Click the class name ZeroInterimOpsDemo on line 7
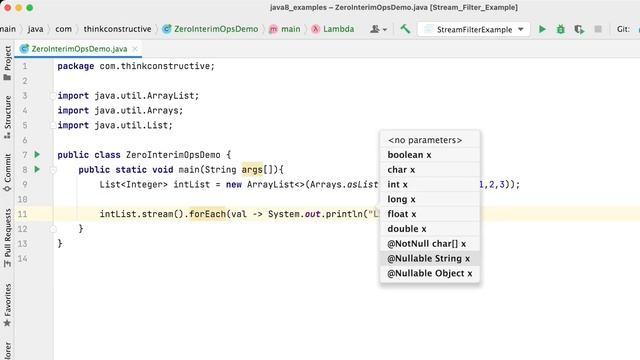The width and height of the screenshot is (640, 360). pyautogui.click(x=173, y=155)
